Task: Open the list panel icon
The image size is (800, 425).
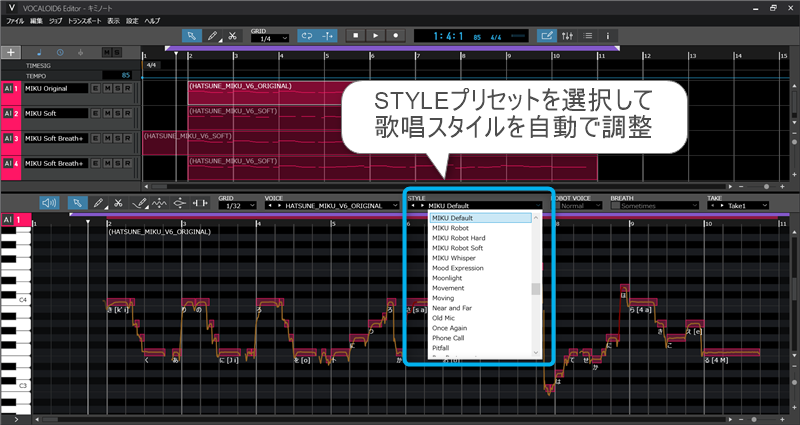Action: tap(588, 36)
